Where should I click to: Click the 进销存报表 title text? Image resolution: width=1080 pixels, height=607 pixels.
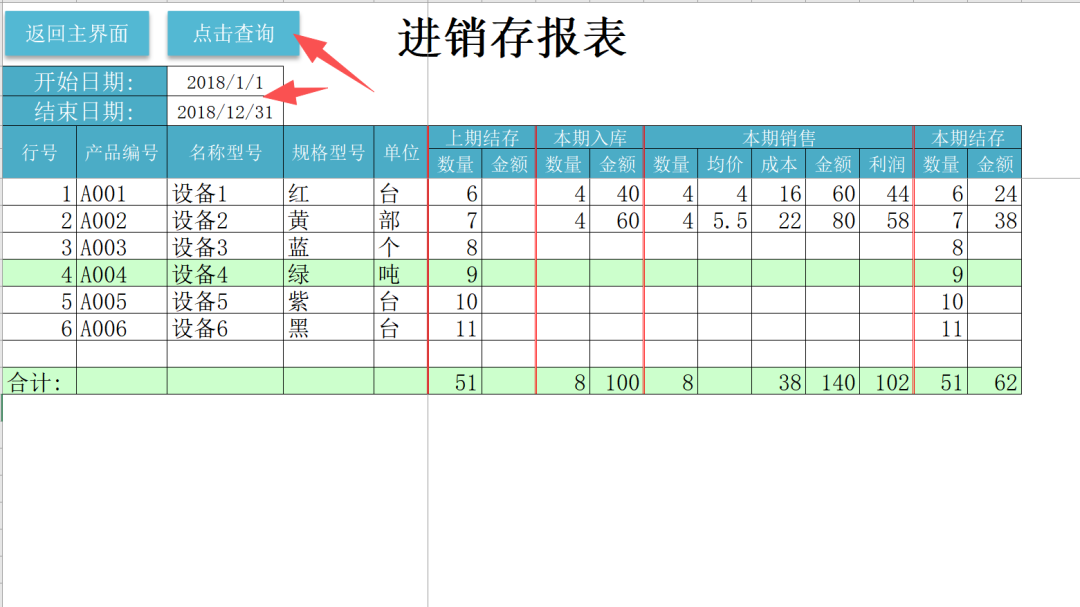pyautogui.click(x=512, y=38)
